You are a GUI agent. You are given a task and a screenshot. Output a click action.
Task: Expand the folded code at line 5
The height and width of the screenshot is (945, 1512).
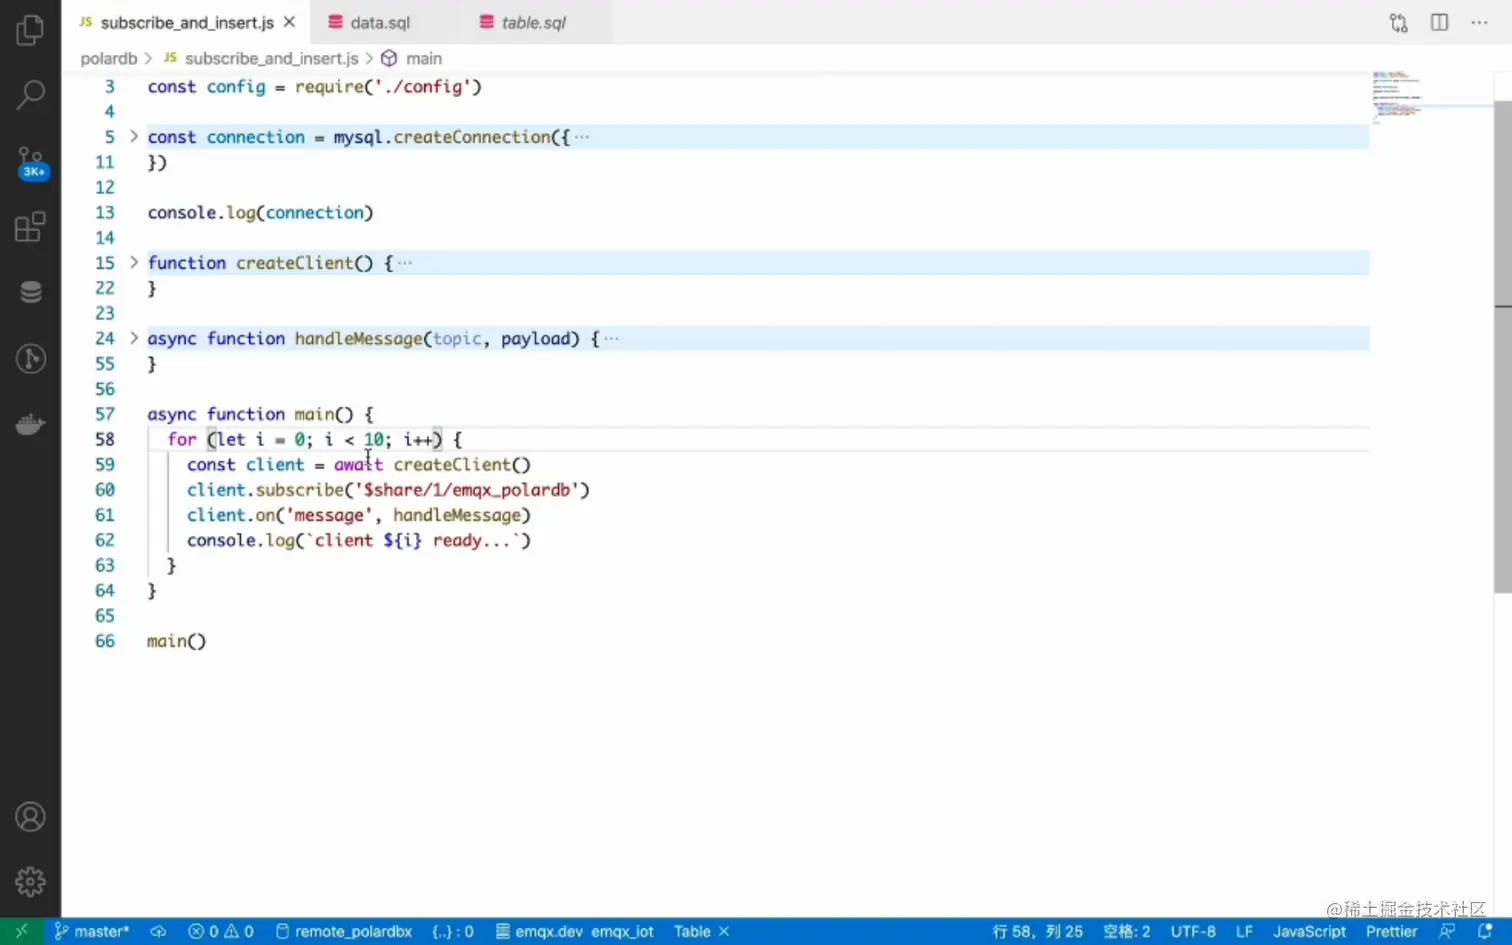pyautogui.click(x=133, y=136)
